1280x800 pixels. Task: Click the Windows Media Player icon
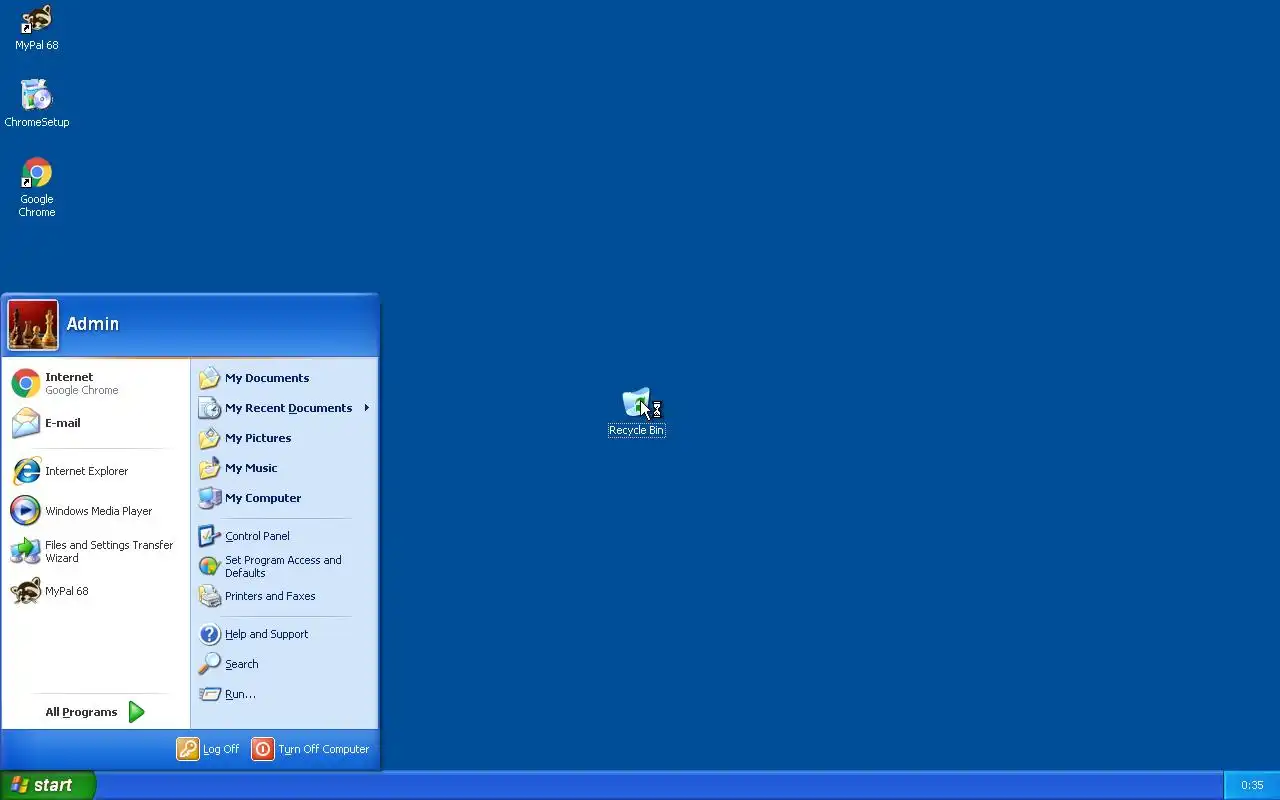tap(26, 511)
